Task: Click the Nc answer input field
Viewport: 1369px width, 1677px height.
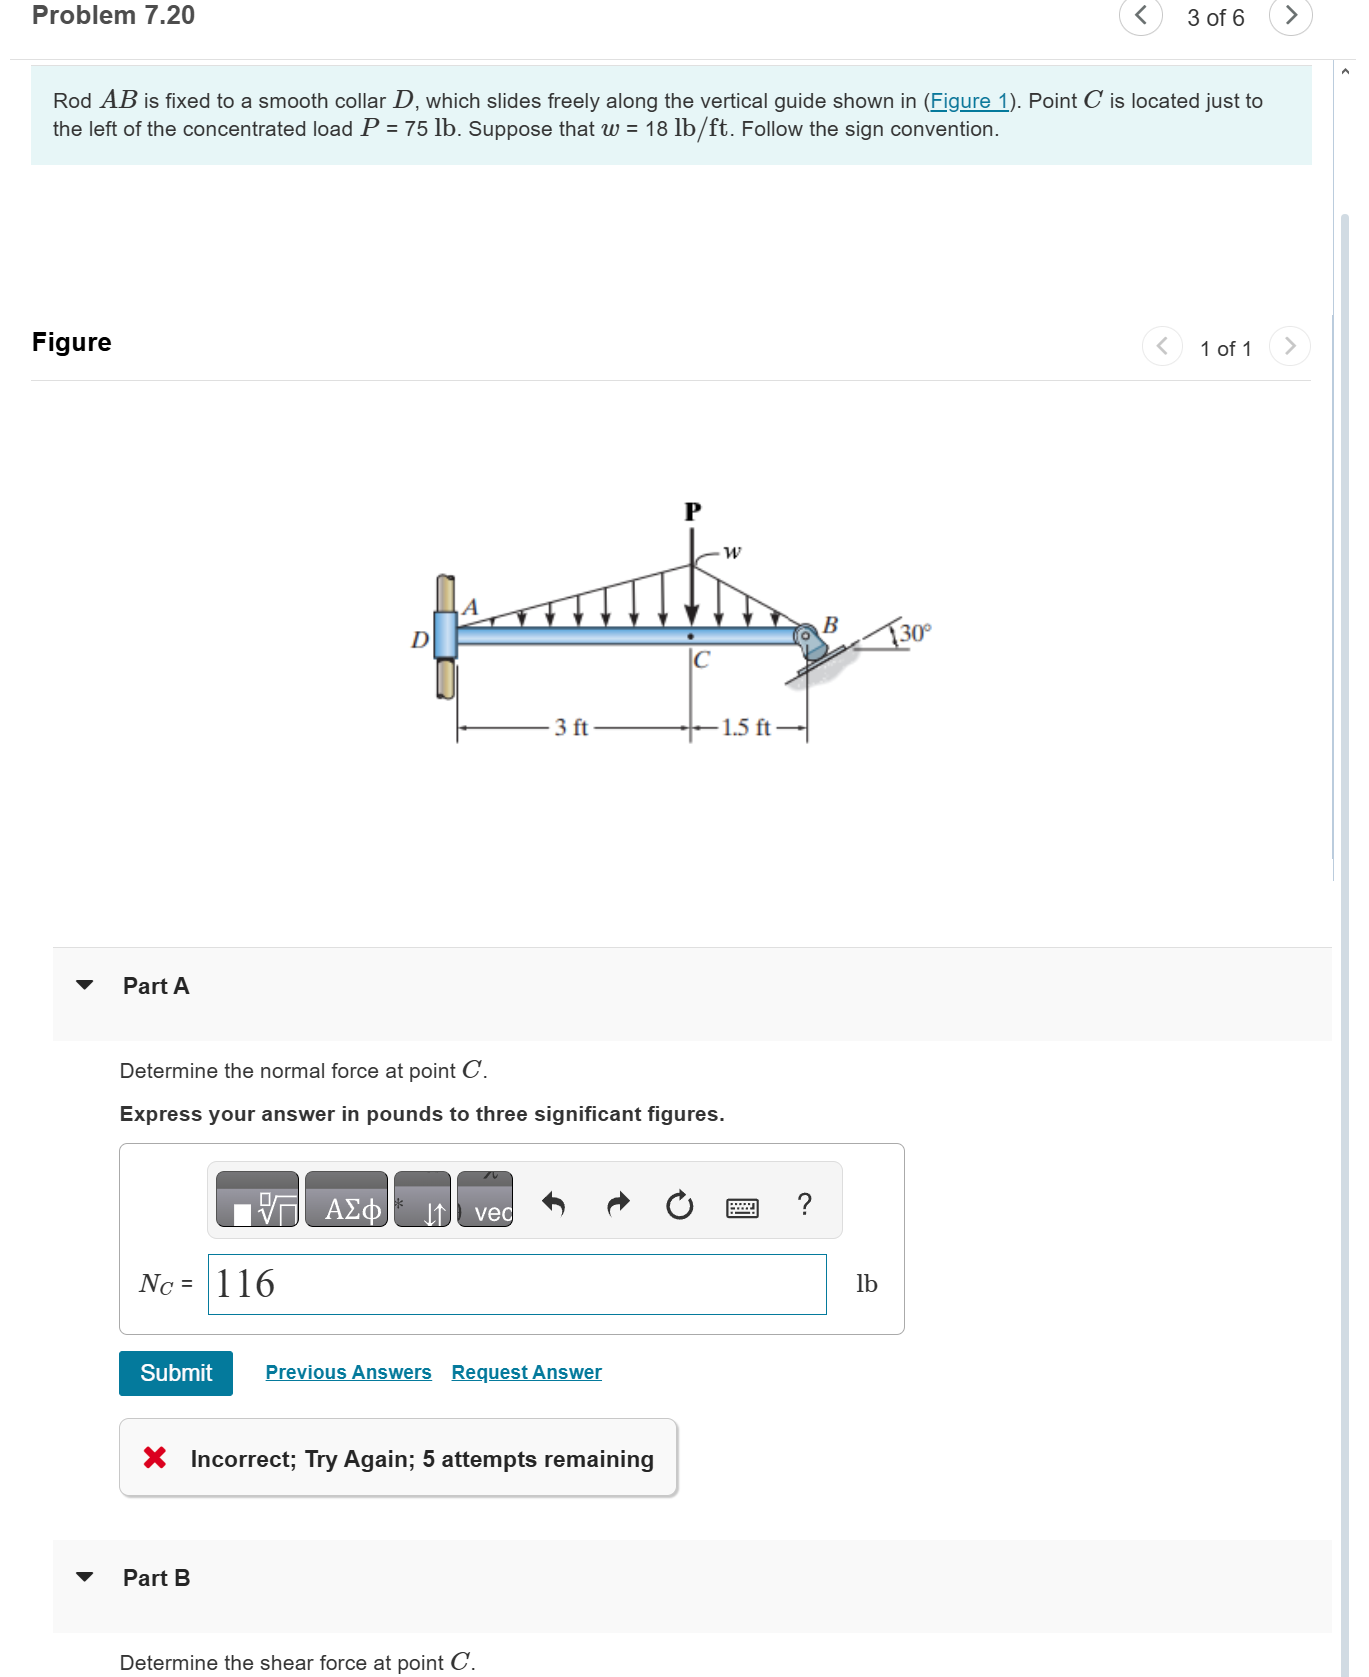Action: (x=517, y=1284)
